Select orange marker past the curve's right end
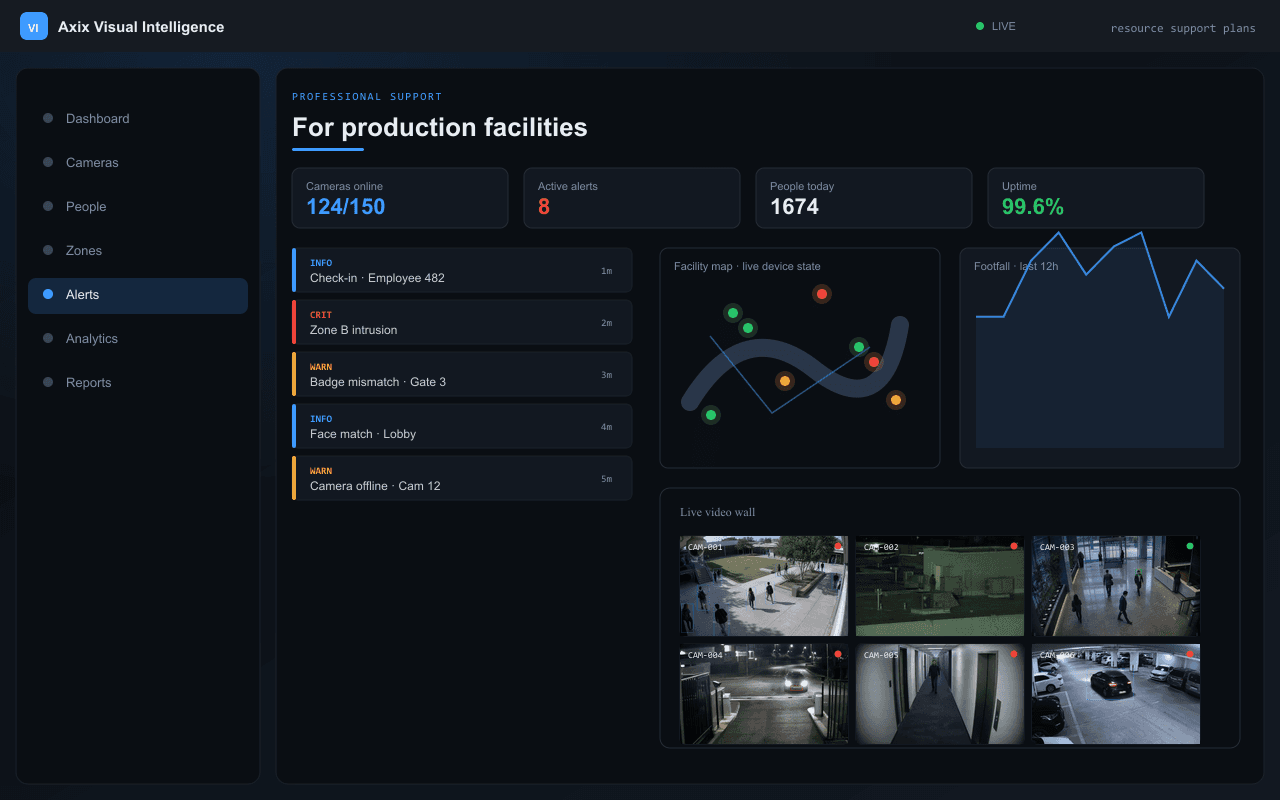Screen dimensions: 1280x800 tap(896, 400)
